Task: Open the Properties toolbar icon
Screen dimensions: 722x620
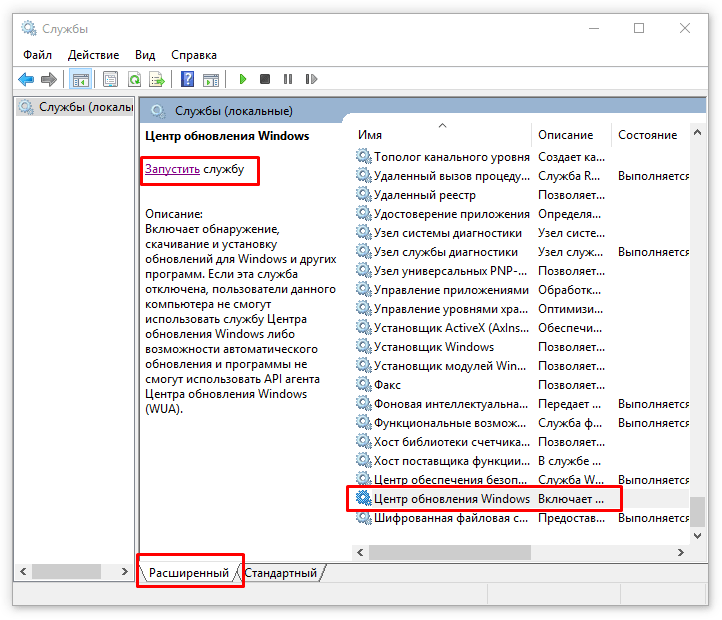Action: (x=111, y=79)
